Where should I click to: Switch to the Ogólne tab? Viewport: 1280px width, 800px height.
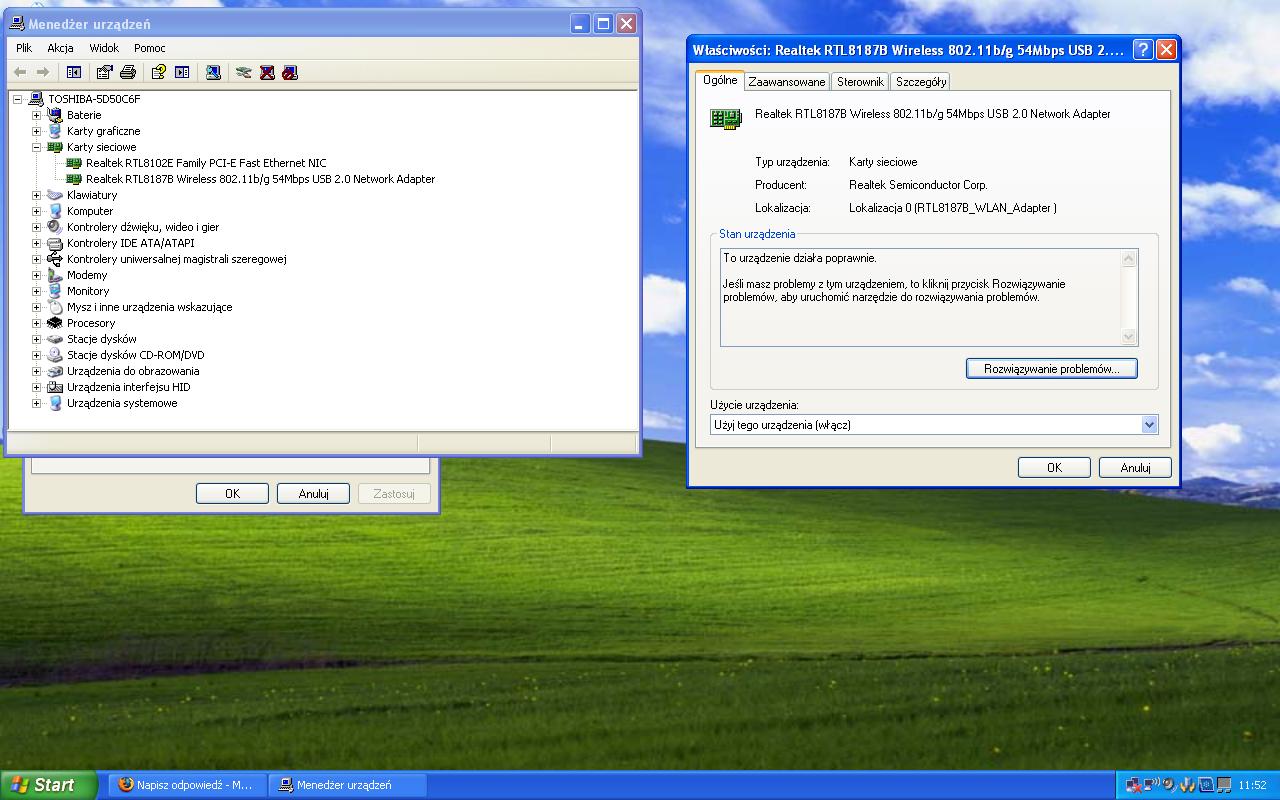point(720,80)
